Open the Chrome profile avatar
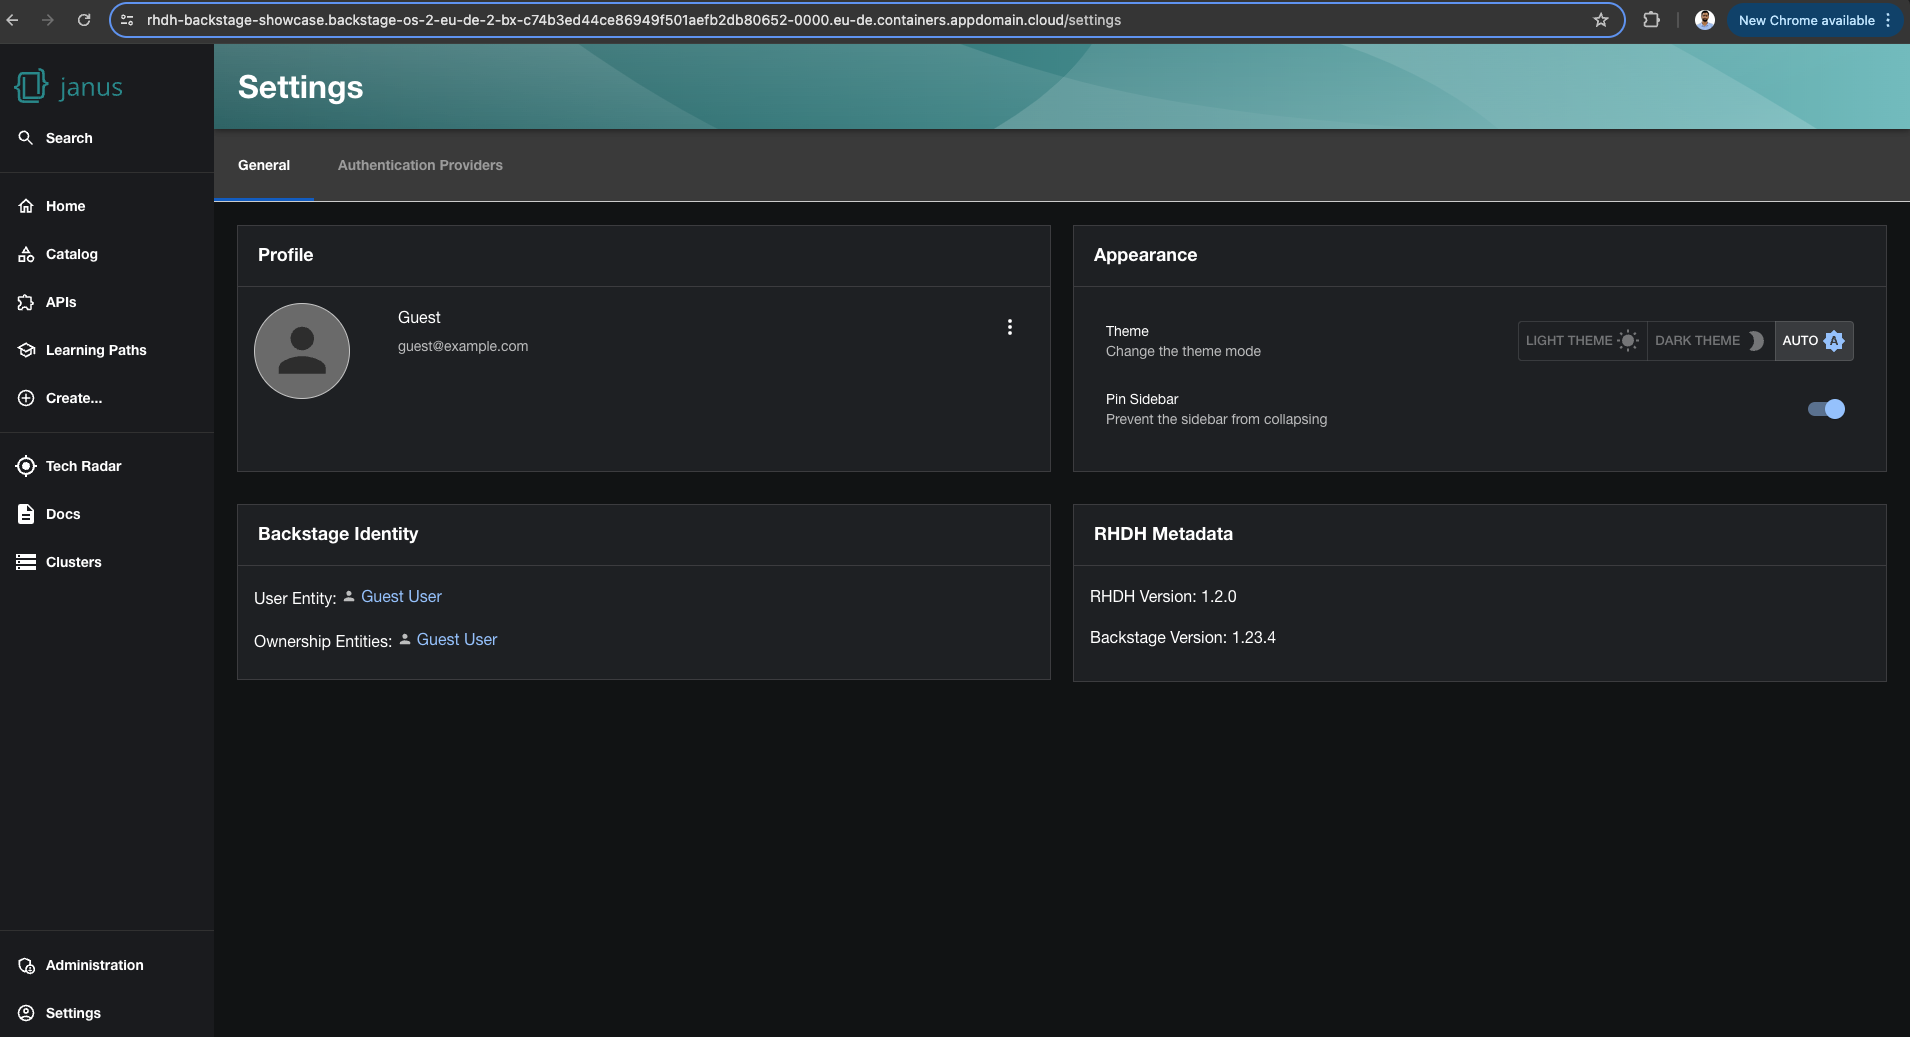The height and width of the screenshot is (1037, 1910). pos(1705,20)
